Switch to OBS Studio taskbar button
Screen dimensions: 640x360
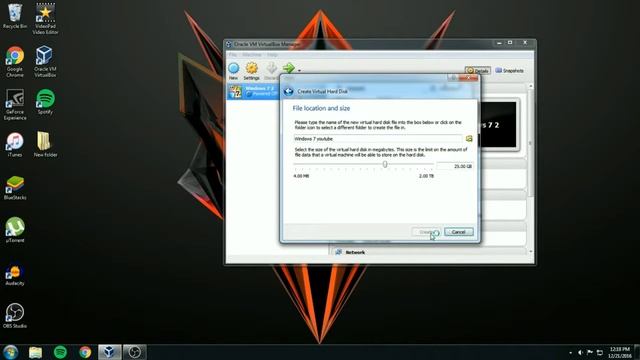tap(135, 352)
